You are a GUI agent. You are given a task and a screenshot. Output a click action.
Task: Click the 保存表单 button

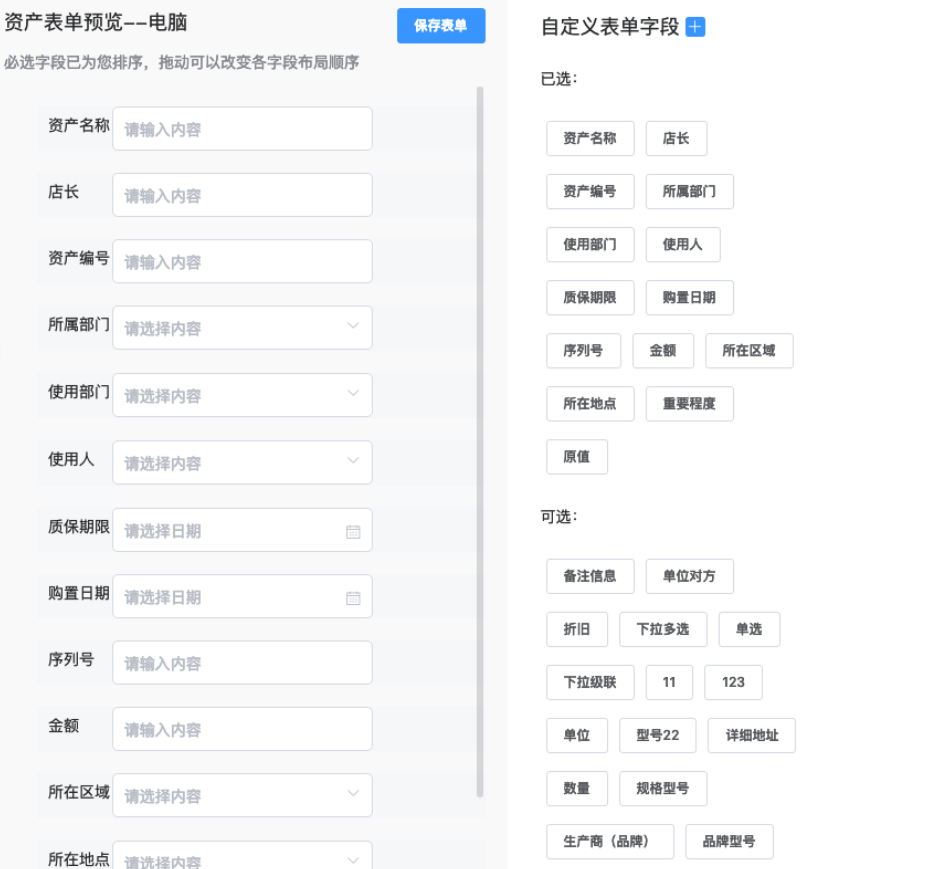tap(441, 26)
